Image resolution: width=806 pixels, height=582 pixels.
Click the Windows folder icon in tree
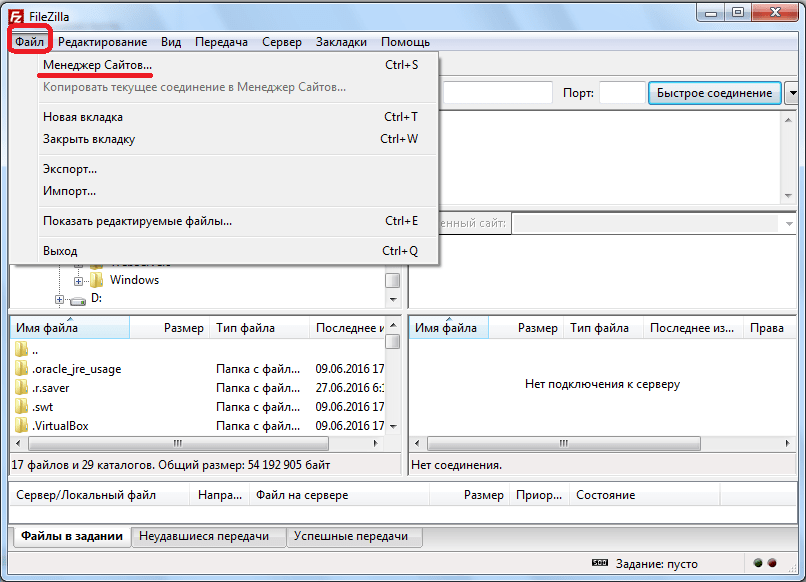[97, 280]
